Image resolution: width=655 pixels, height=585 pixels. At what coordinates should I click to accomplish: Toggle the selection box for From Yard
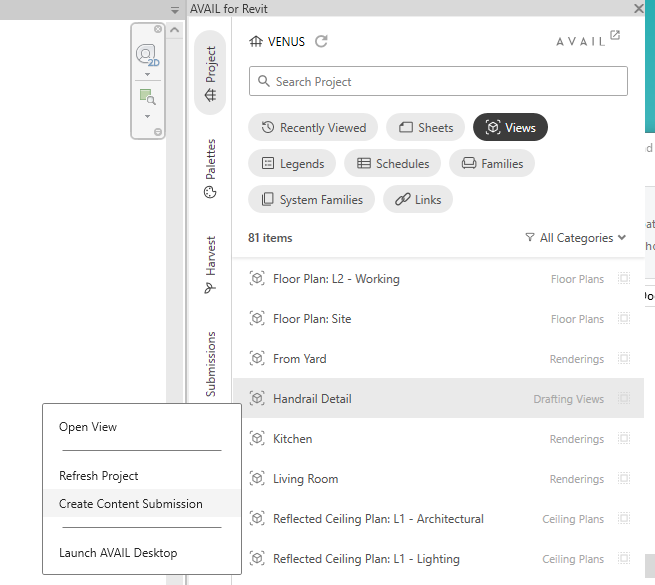(624, 359)
